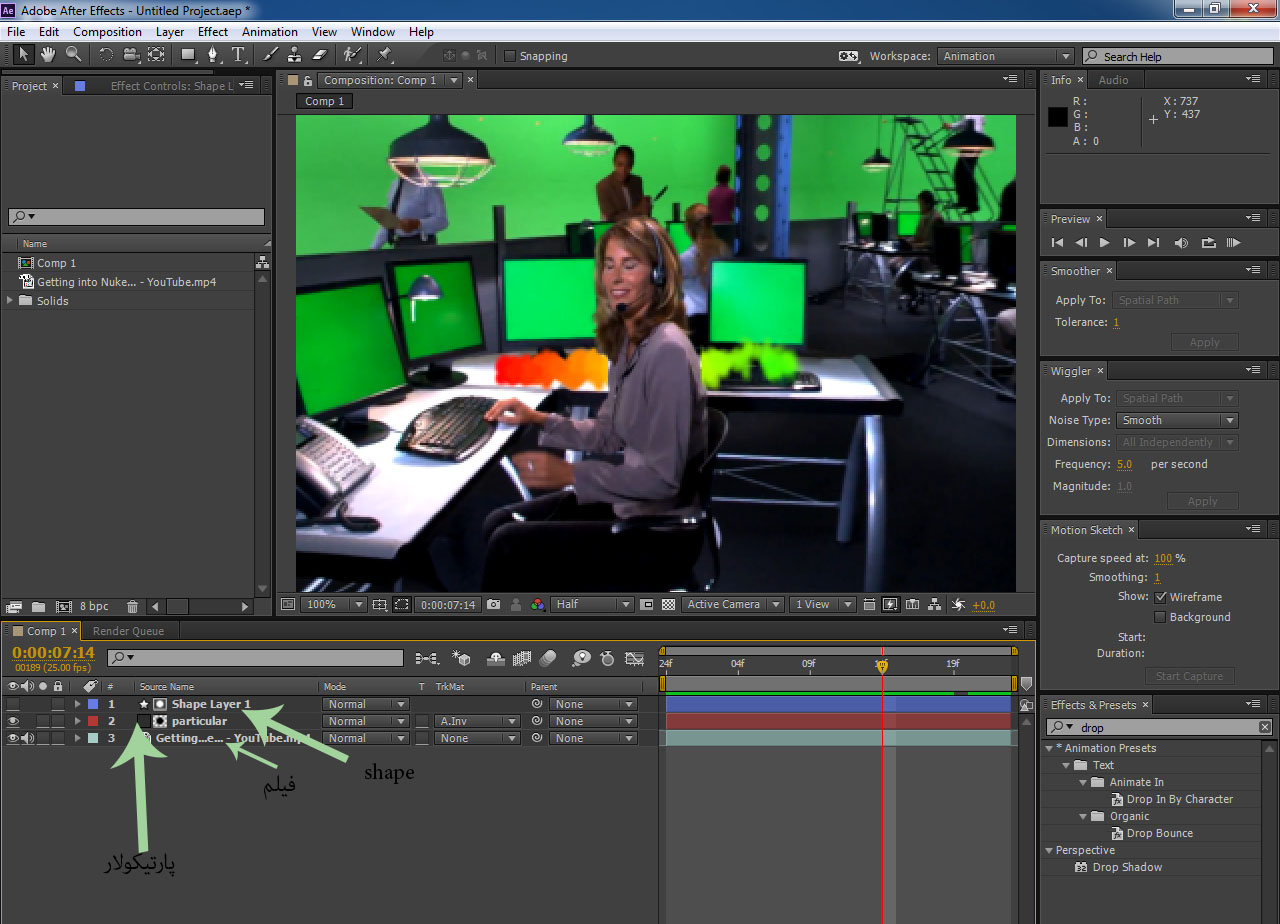Hide the YouTube.mp4 layer via eye icon
This screenshot has width=1280, height=924.
(x=13, y=738)
